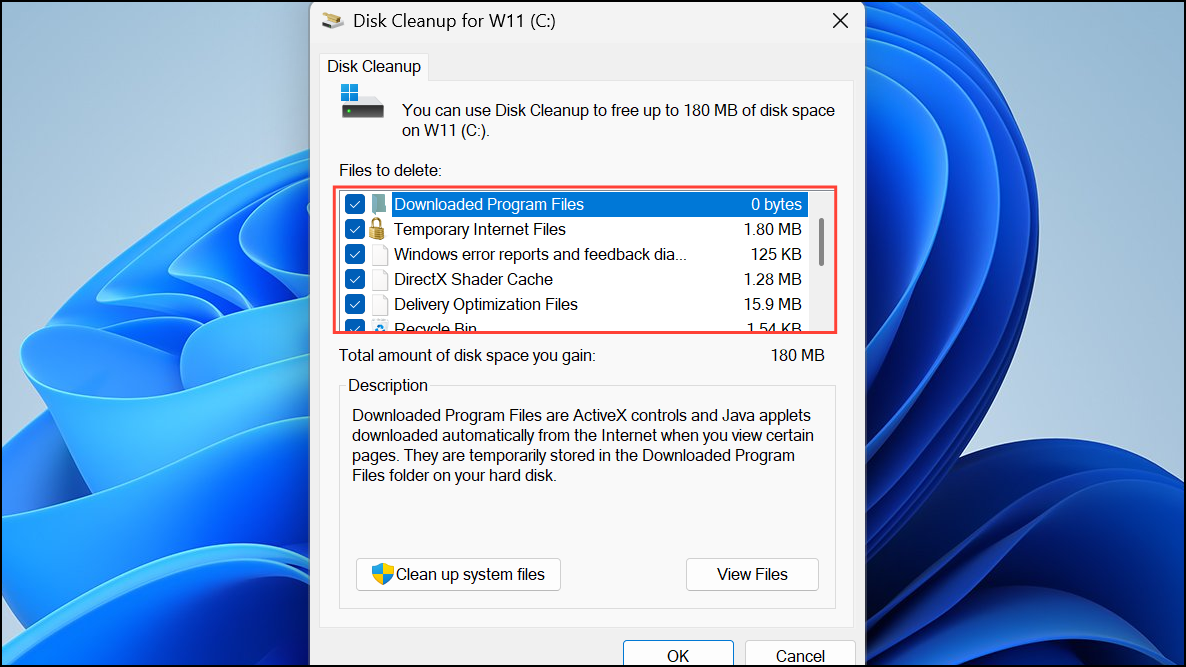The width and height of the screenshot is (1186, 667).
Task: Cancel the Disk Cleanup dialog
Action: pos(799,655)
